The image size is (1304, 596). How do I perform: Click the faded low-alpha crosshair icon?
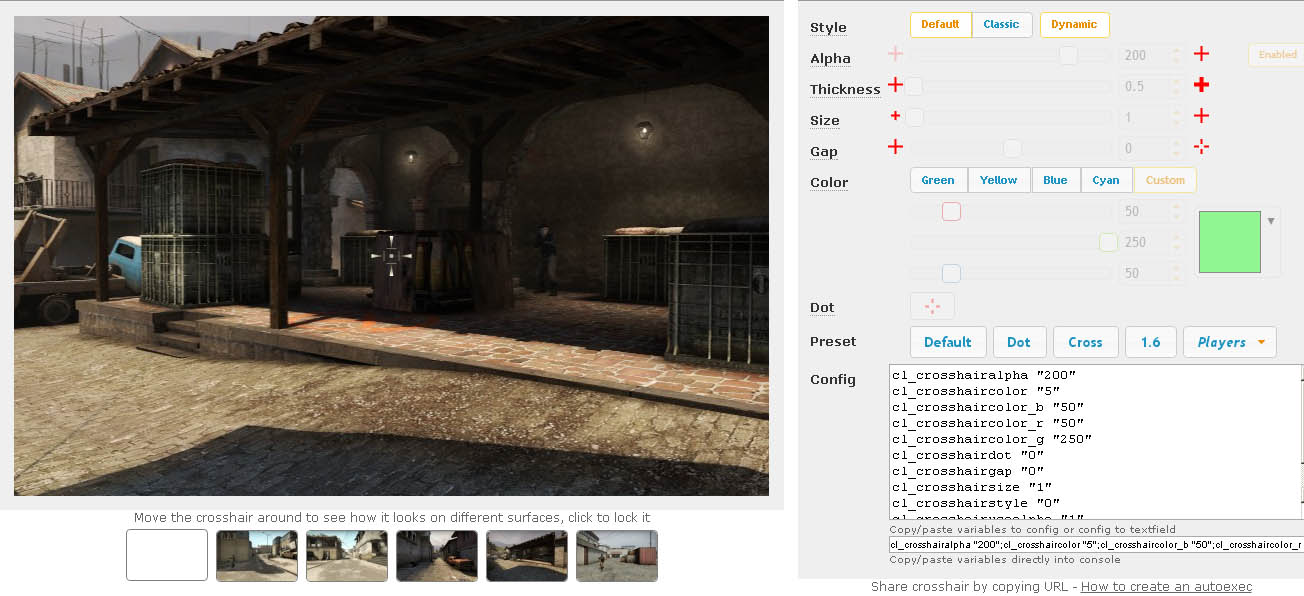coord(895,54)
